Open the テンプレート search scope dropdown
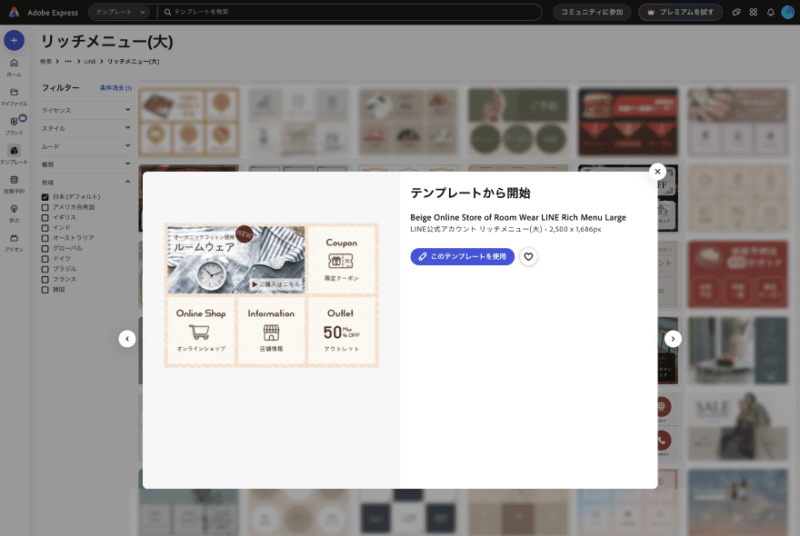This screenshot has width=800, height=536. (x=119, y=12)
